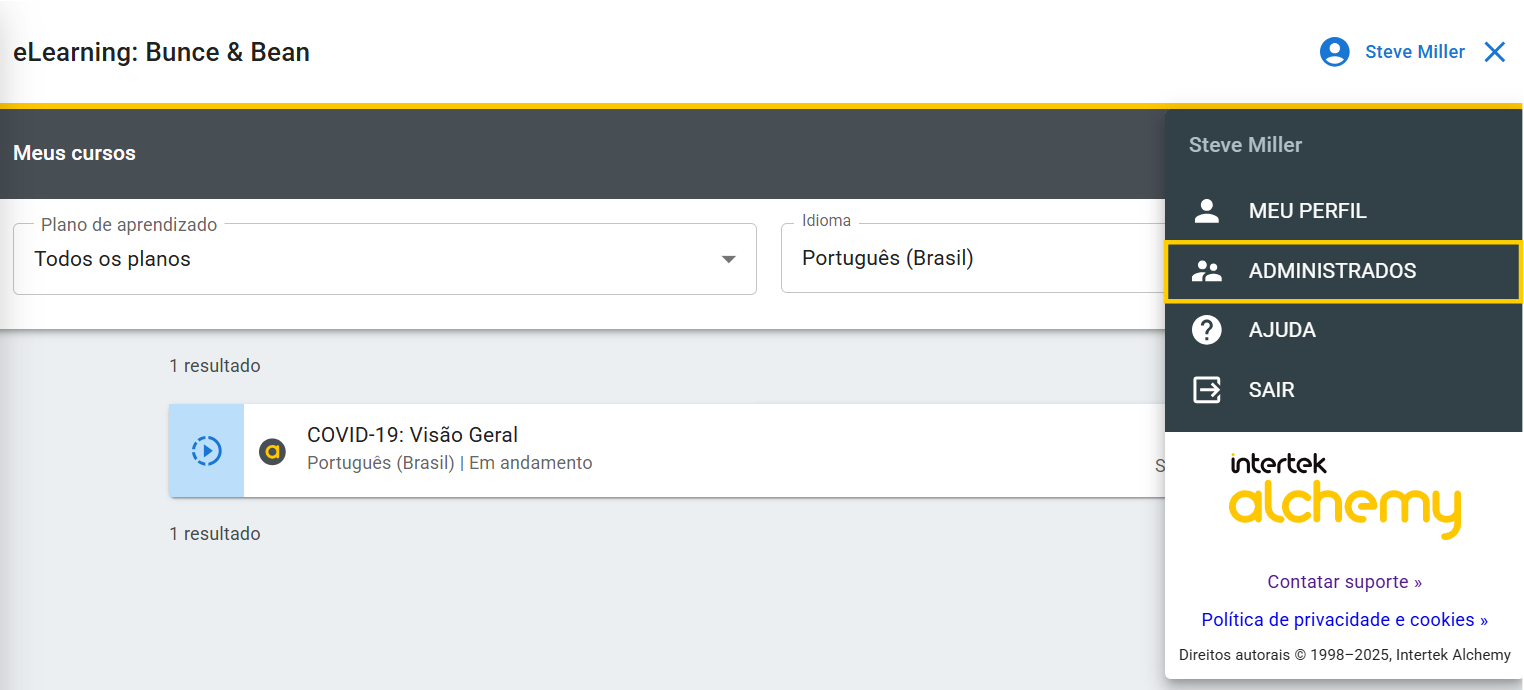Click the group icon beside ADMINISTRADOS
1524x690 pixels.
[1207, 271]
